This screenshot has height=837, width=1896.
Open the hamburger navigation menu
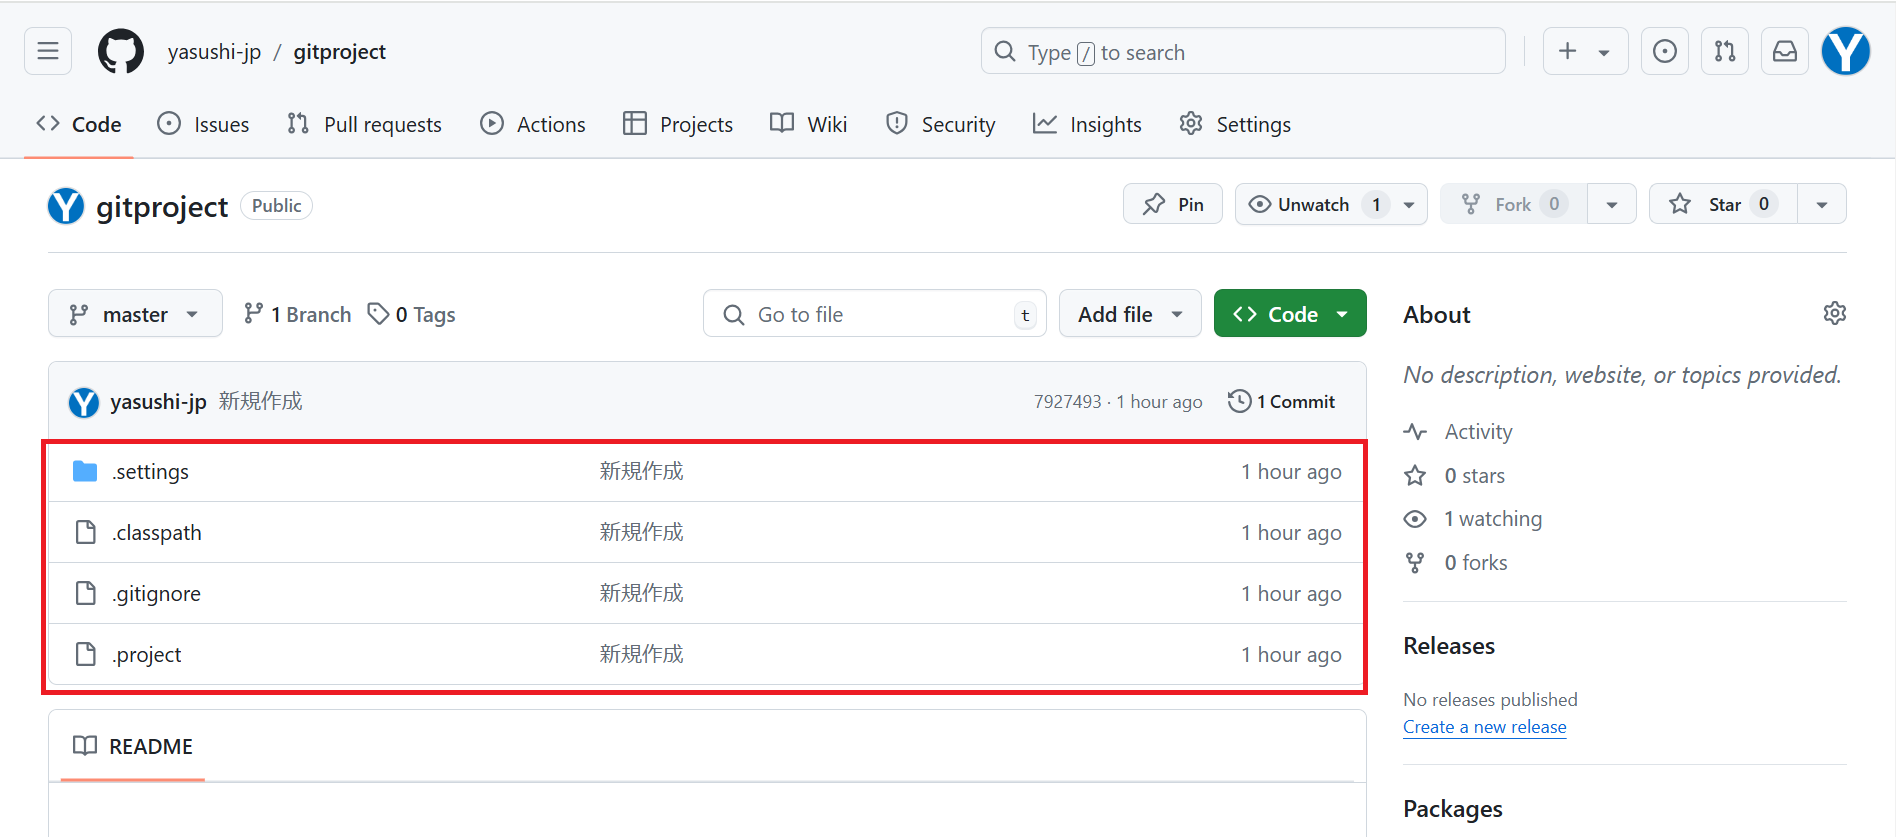tap(48, 51)
